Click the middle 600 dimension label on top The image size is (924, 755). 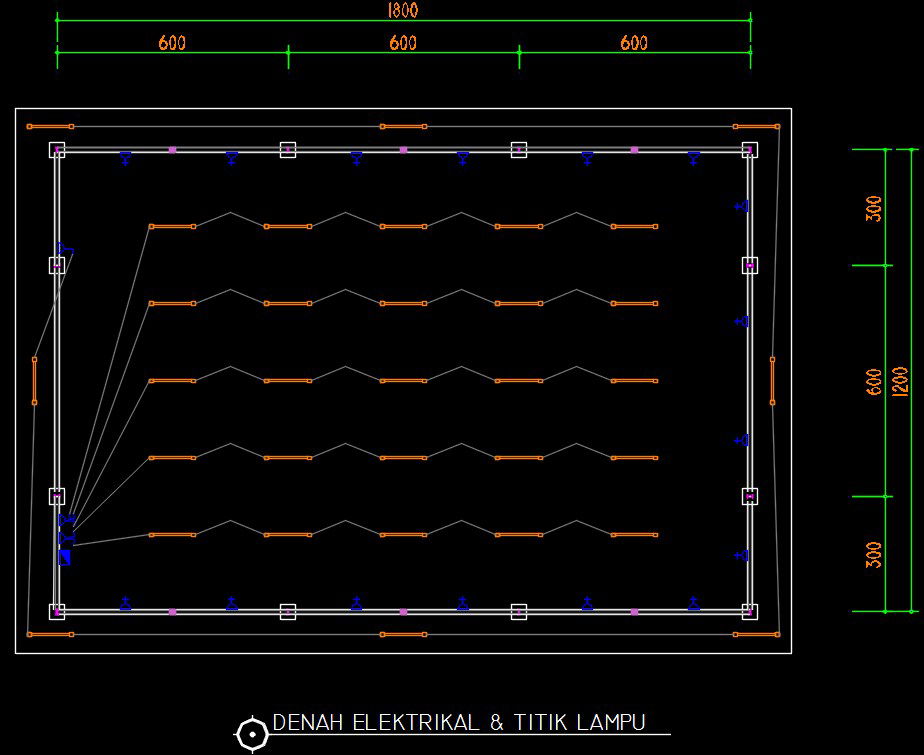click(x=403, y=43)
